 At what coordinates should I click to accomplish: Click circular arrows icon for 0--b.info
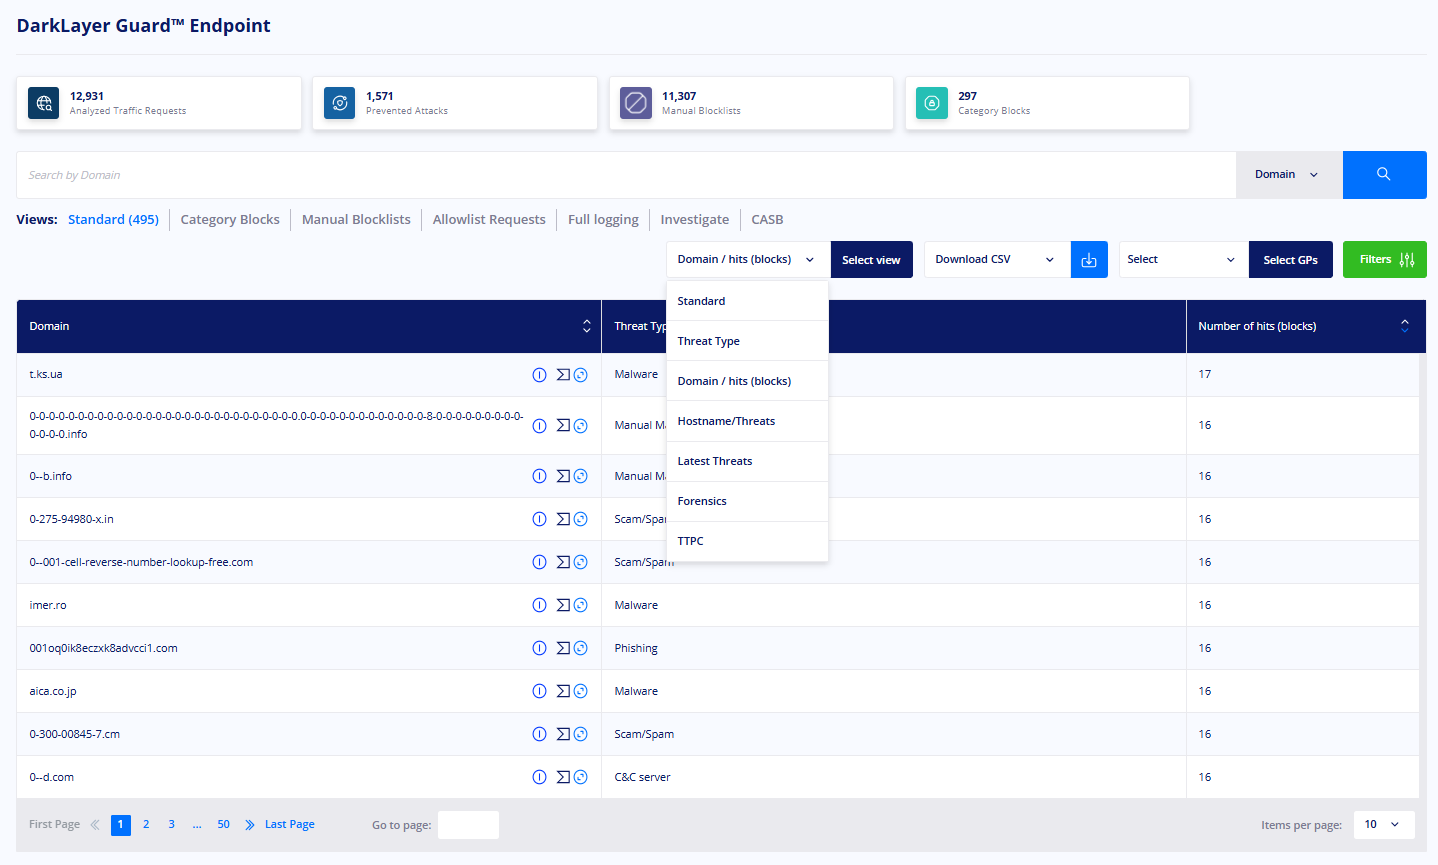580,476
